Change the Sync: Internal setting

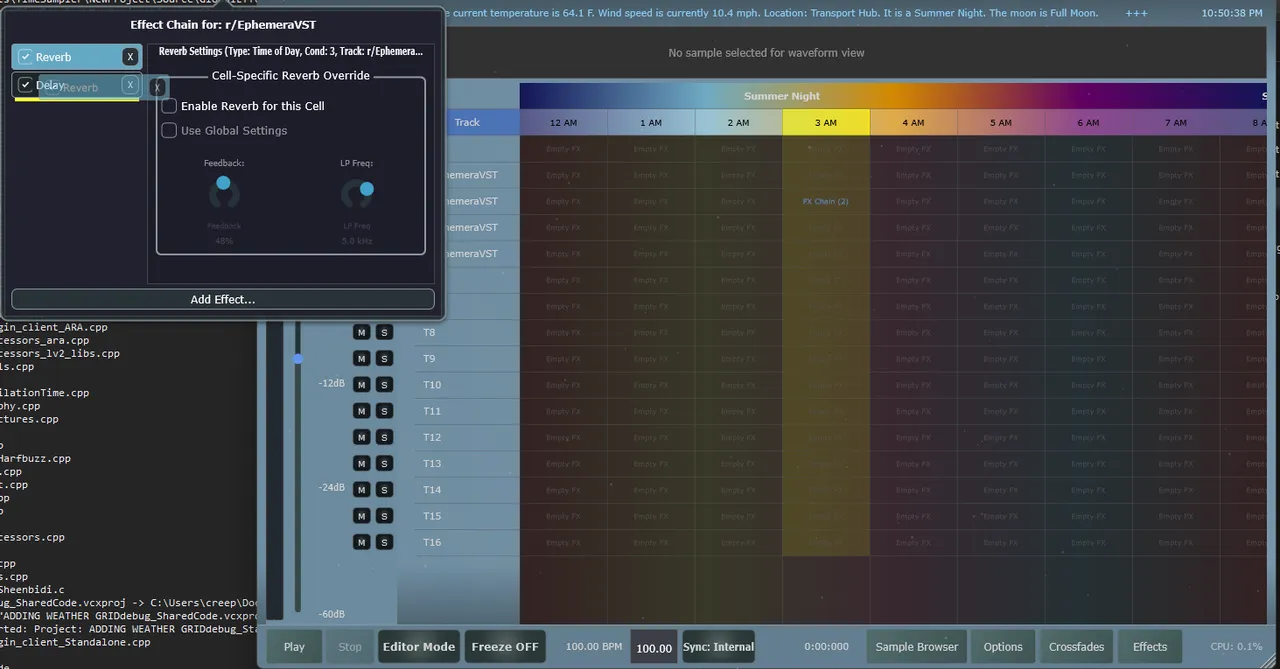pyautogui.click(x=718, y=647)
